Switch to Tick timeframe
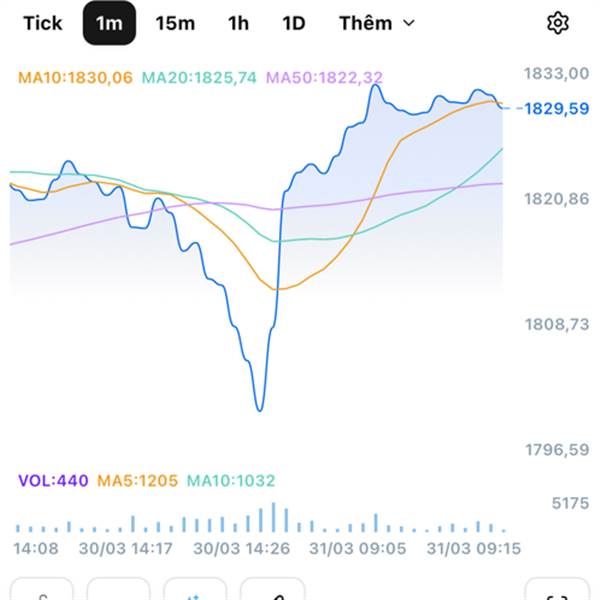 [x=42, y=23]
